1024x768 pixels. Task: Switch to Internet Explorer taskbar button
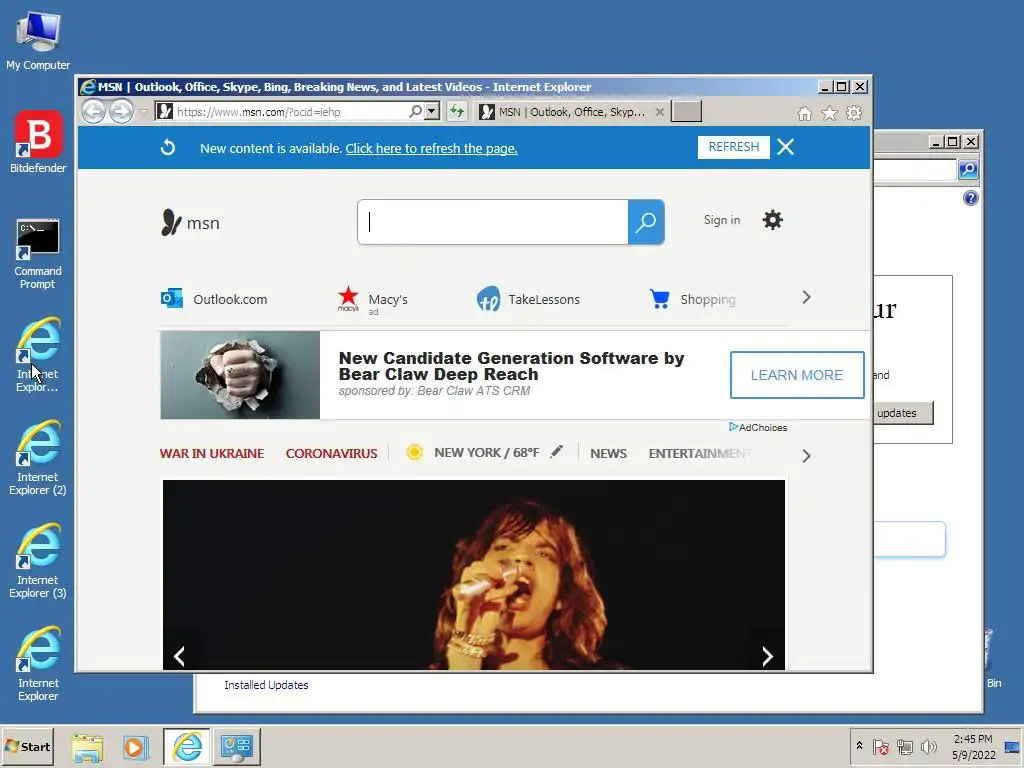[x=187, y=746]
